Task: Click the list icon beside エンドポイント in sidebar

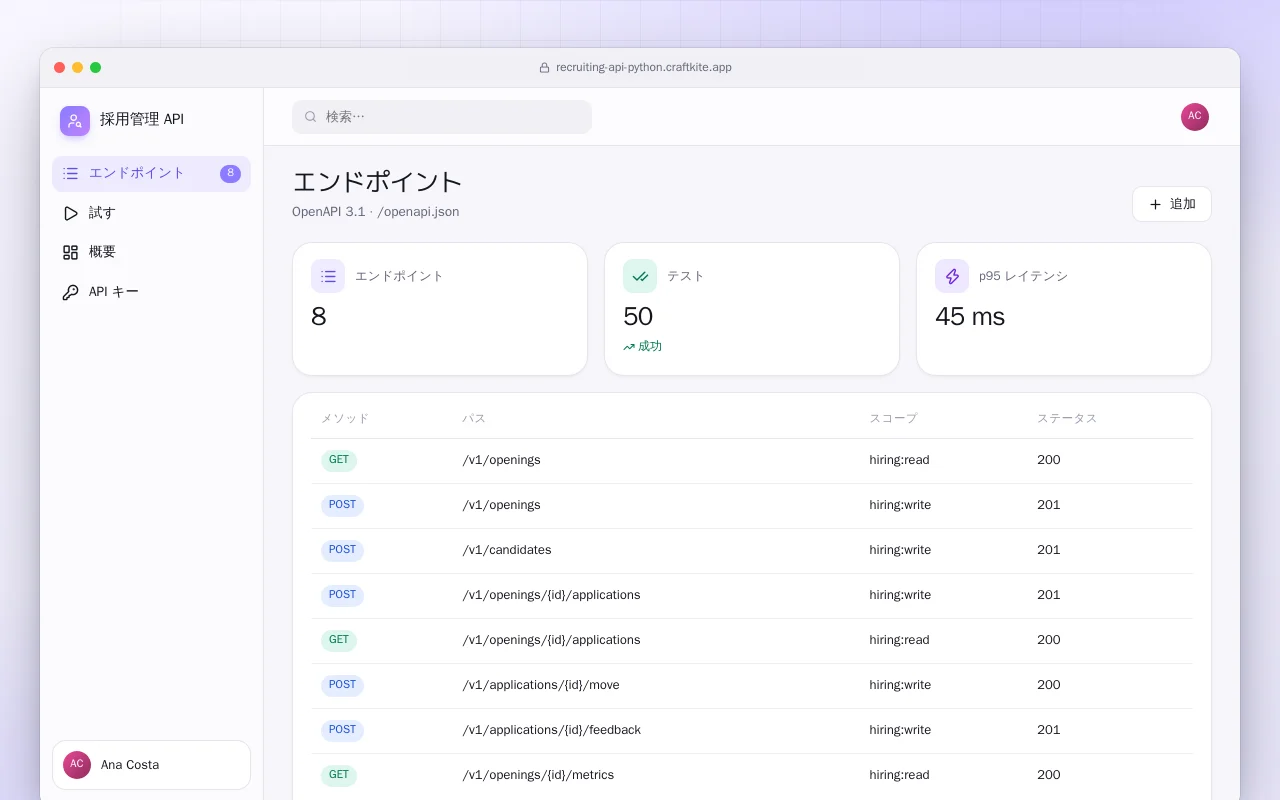Action: coord(70,173)
